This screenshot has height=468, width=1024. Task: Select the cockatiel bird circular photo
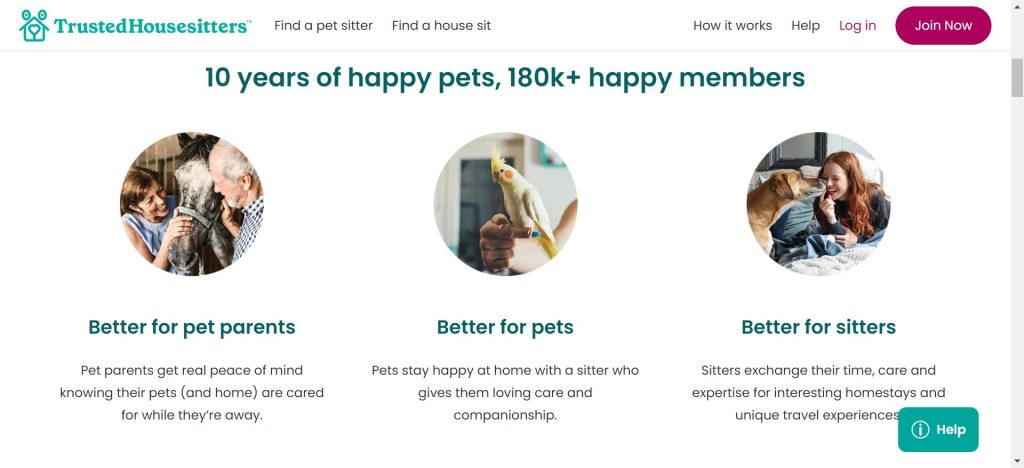click(505, 204)
